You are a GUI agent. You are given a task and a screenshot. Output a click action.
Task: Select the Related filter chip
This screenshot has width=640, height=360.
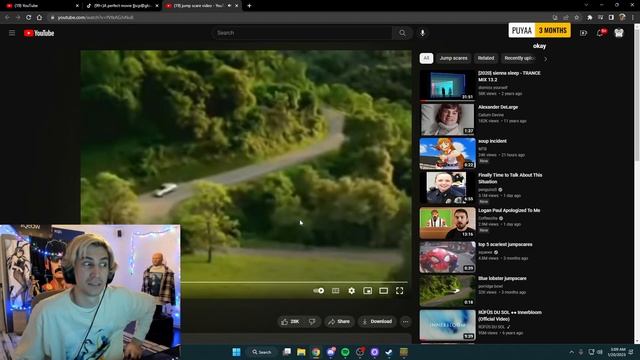[486, 58]
